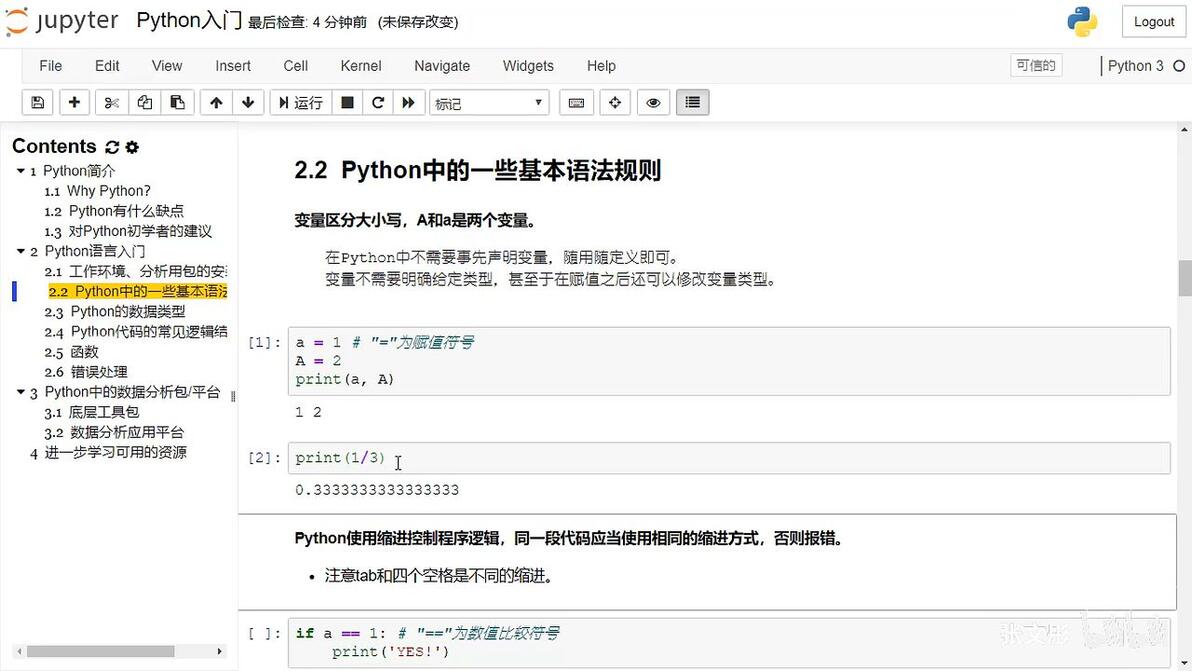This screenshot has width=1192, height=671.
Task: Refresh the Contents table with reload icon
Action: (x=113, y=147)
